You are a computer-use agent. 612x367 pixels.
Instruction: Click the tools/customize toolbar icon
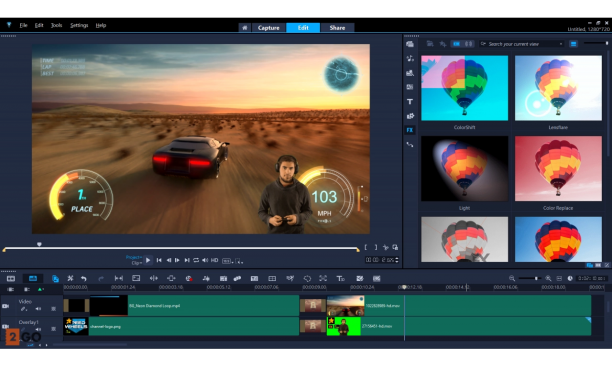pyautogui.click(x=70, y=278)
